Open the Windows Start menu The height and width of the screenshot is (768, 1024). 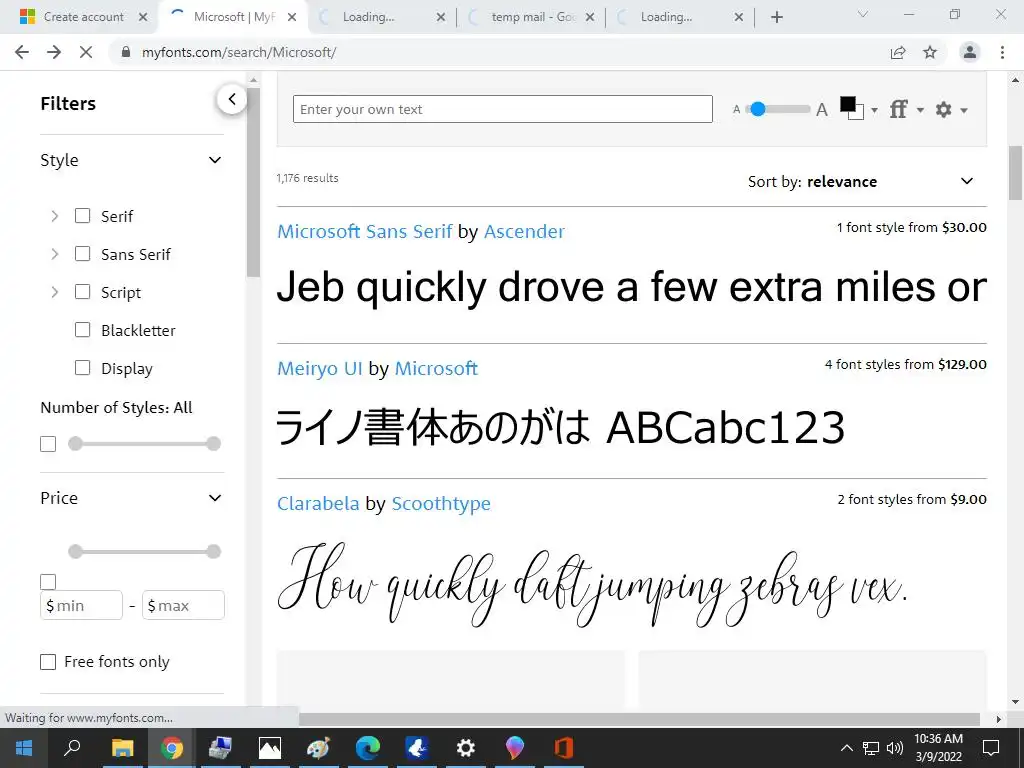24,748
